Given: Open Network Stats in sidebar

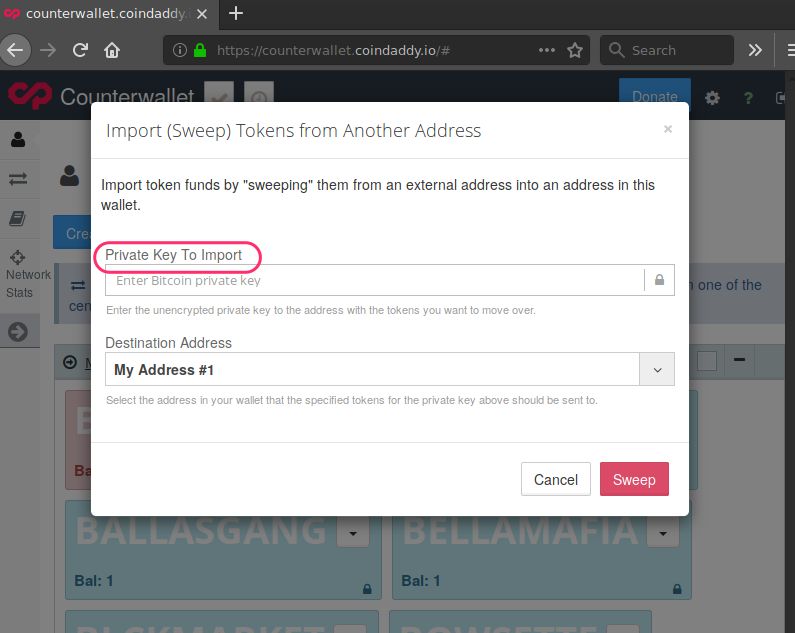Looking at the screenshot, I should [20, 274].
